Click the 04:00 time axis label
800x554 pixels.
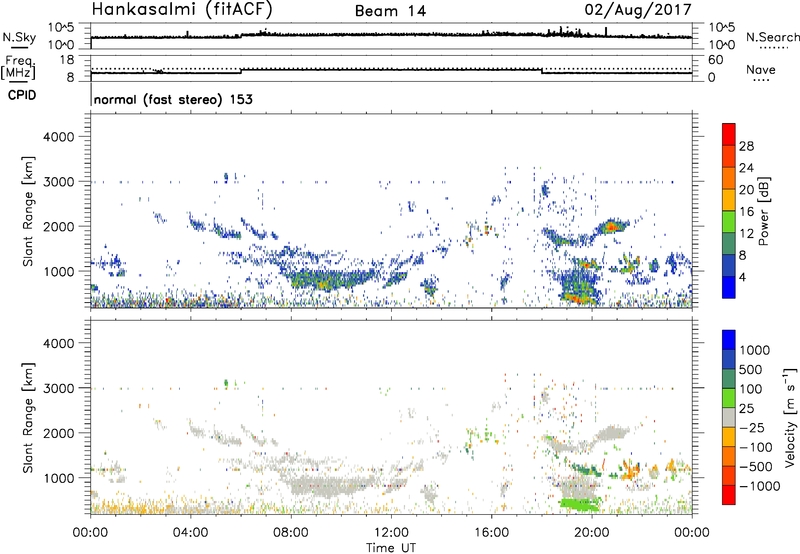click(190, 533)
